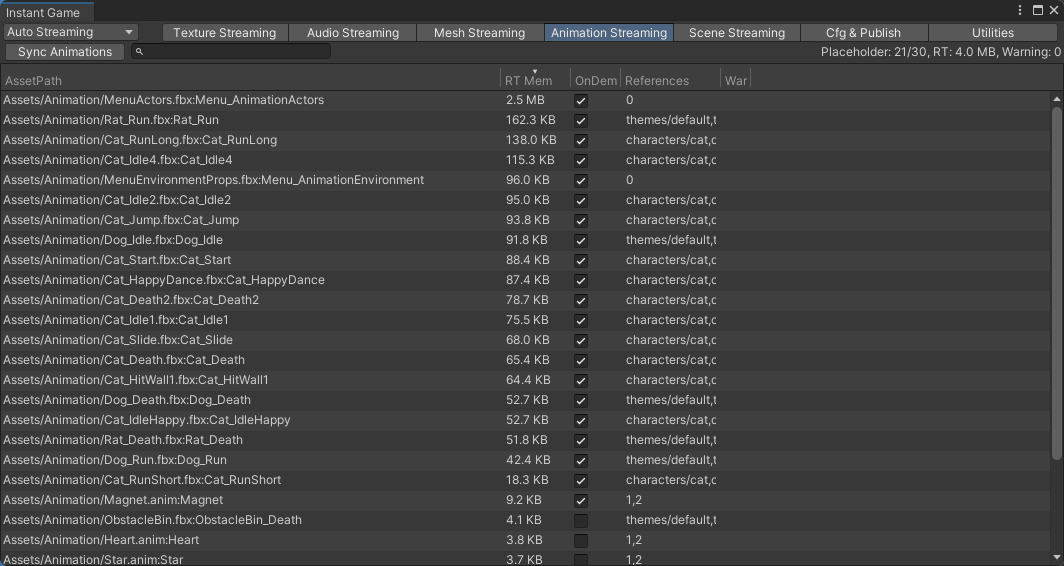The image size is (1064, 566).
Task: Switch to the Mesh Streaming tab
Action: pyautogui.click(x=479, y=32)
